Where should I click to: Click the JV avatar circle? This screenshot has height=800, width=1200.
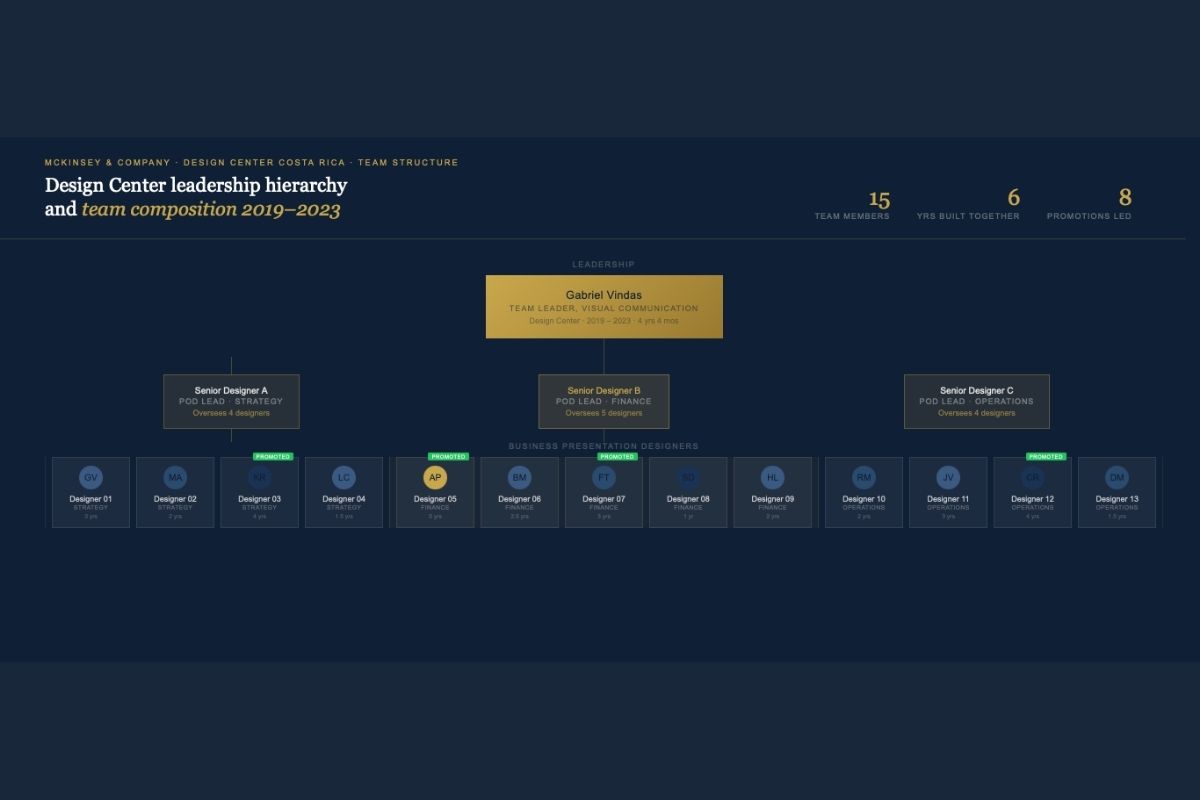click(x=948, y=478)
